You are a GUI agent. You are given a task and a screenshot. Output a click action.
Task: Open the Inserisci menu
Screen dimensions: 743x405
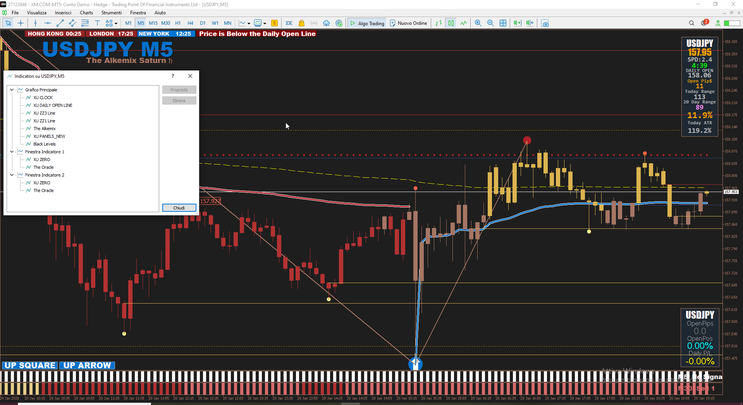pyautogui.click(x=63, y=13)
